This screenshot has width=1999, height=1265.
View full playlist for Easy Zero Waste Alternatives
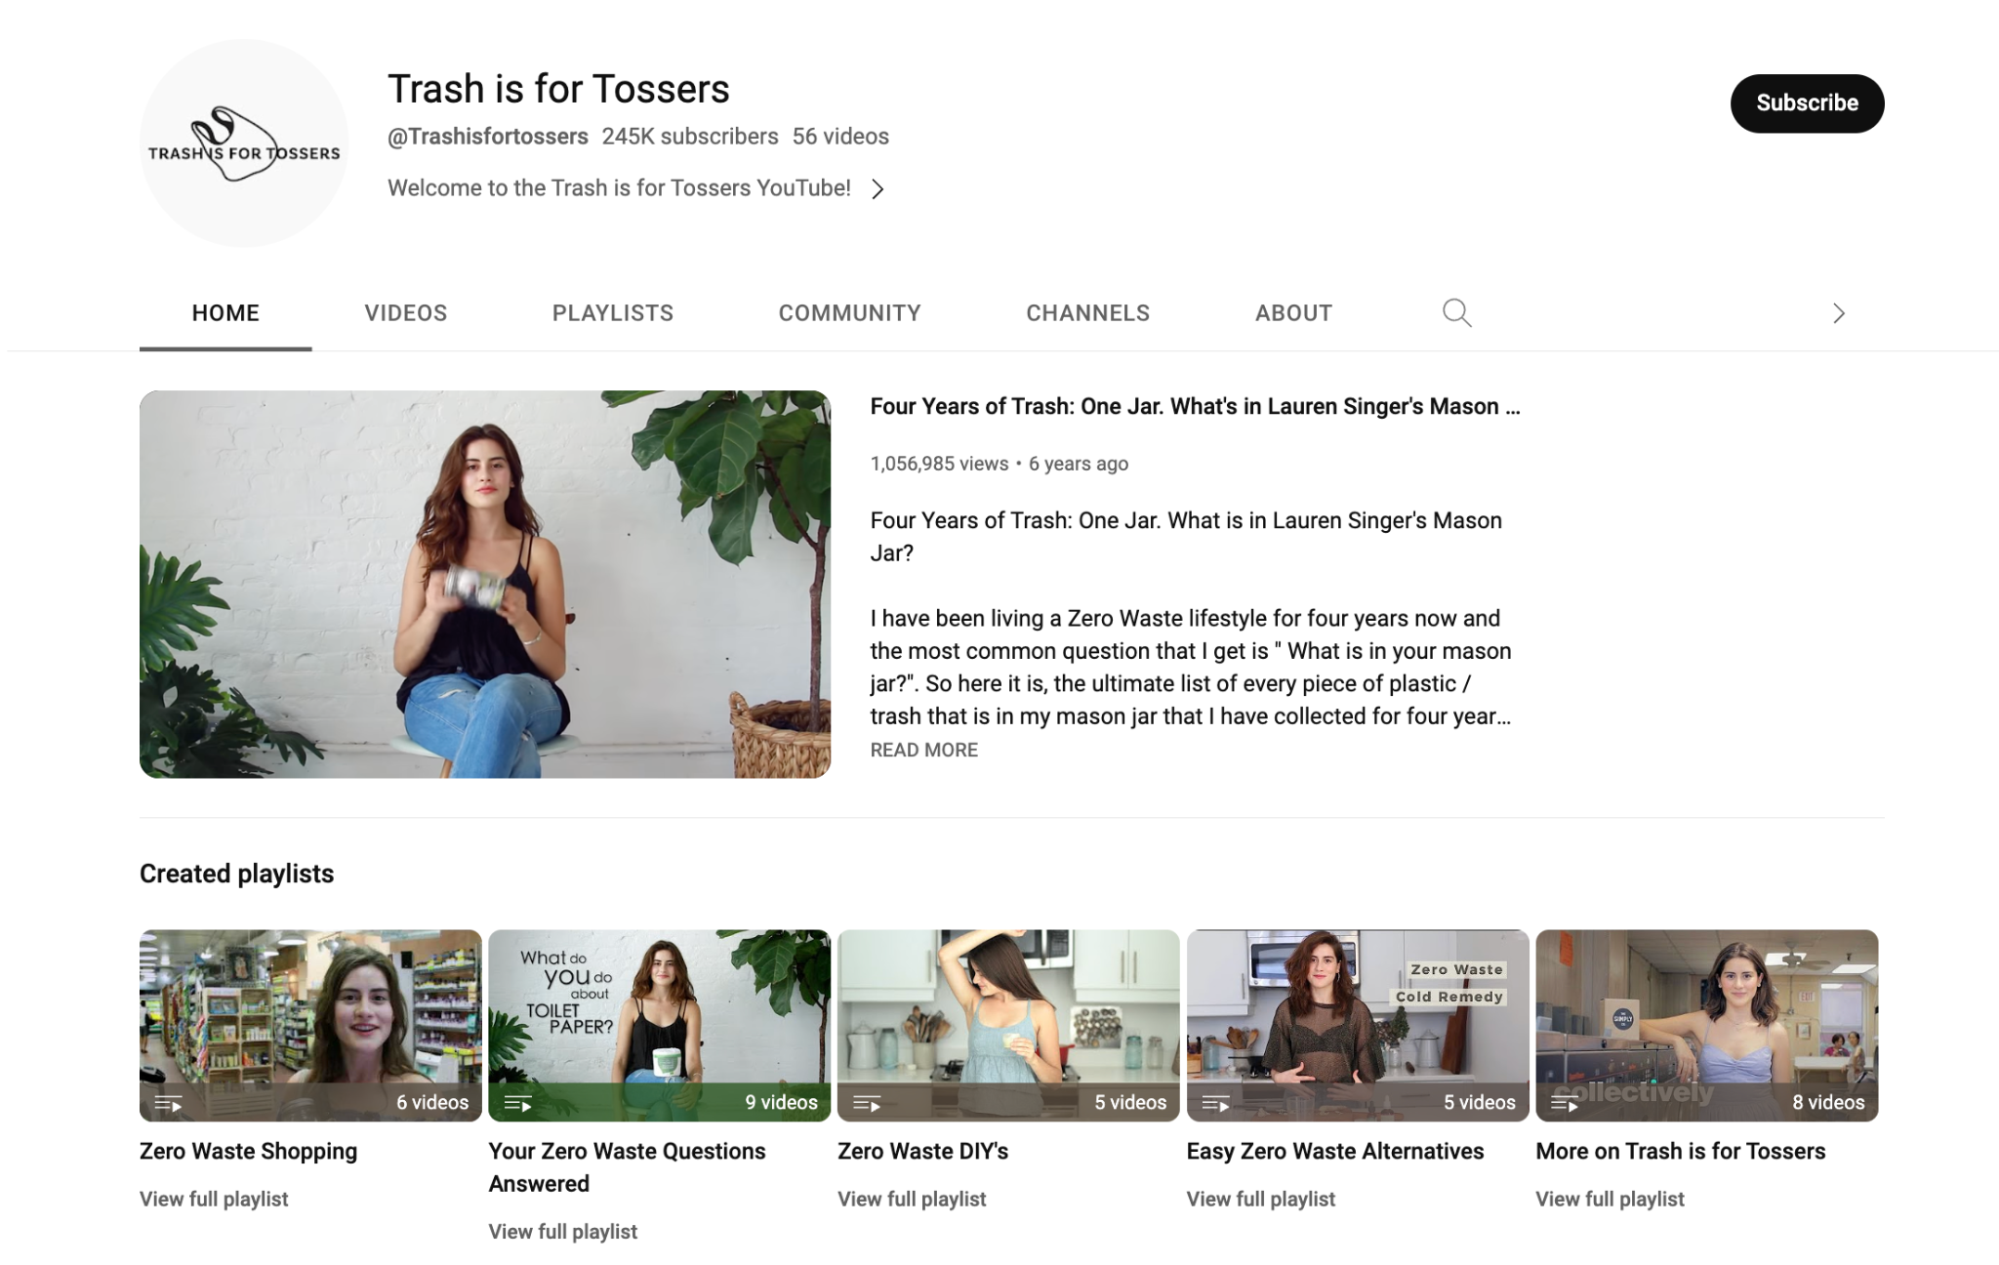tap(1260, 1198)
